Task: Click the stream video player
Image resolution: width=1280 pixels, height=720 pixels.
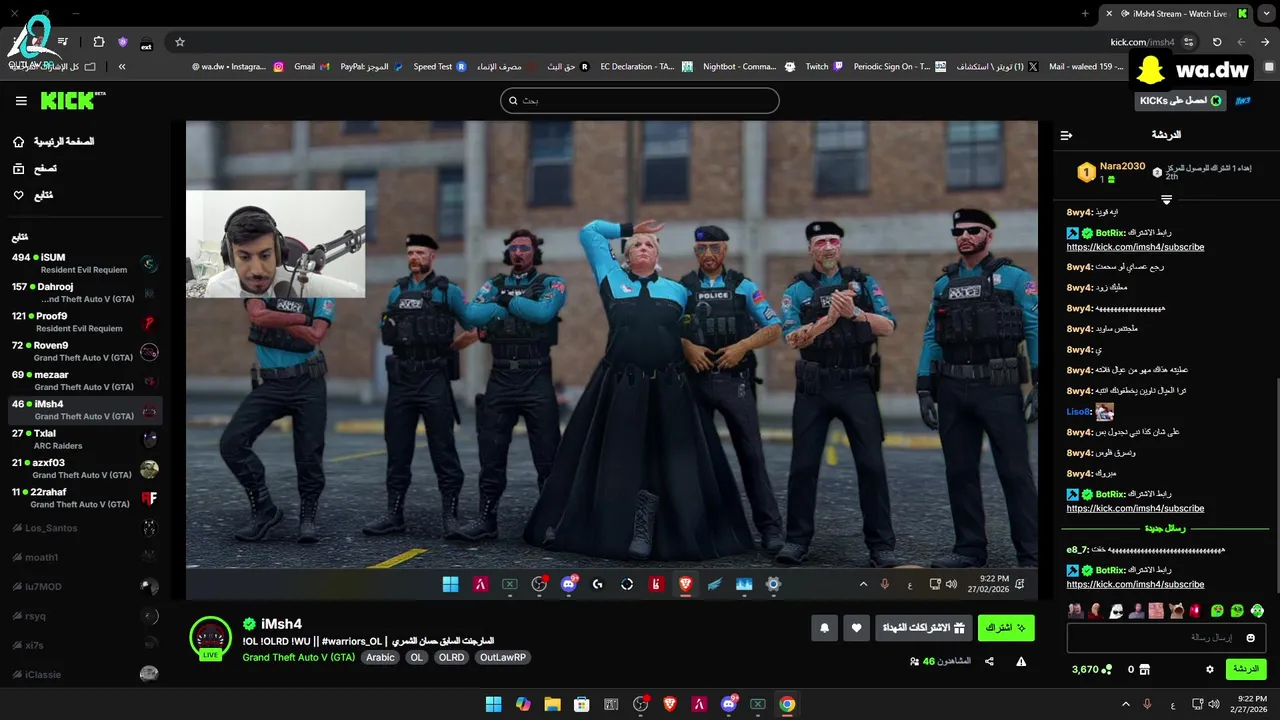Action: pos(611,360)
